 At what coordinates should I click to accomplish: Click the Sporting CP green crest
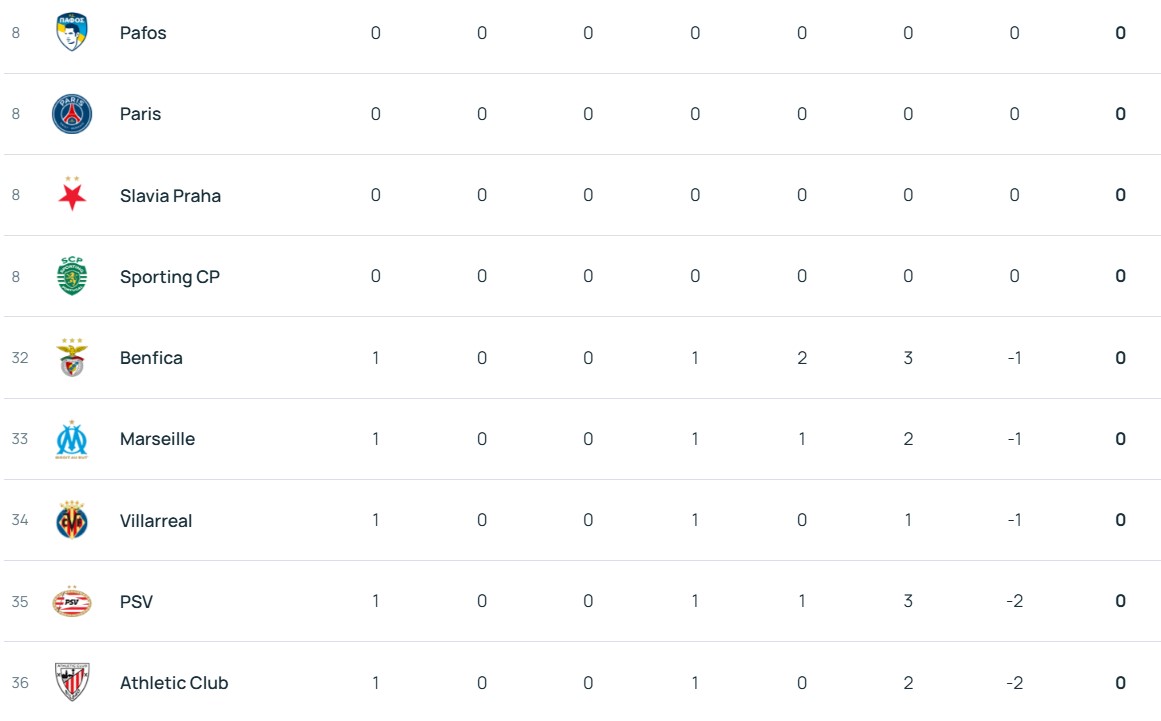[72, 276]
